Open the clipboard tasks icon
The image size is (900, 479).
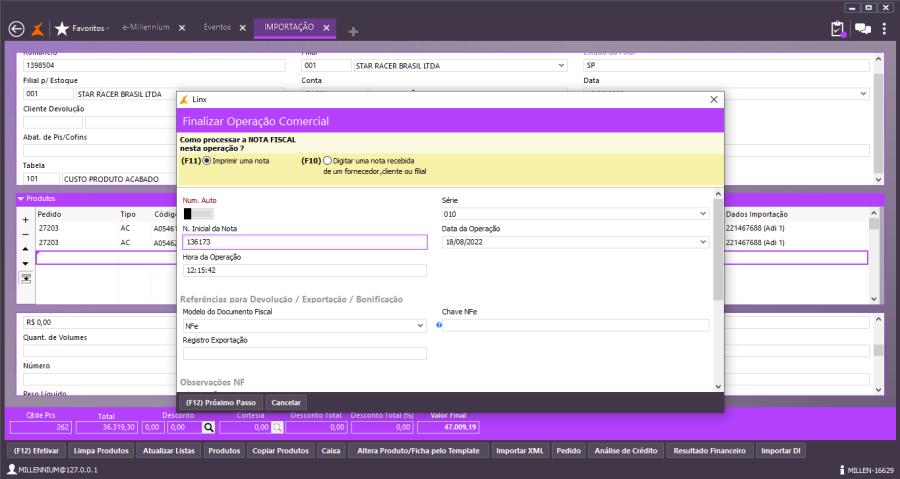click(x=838, y=29)
